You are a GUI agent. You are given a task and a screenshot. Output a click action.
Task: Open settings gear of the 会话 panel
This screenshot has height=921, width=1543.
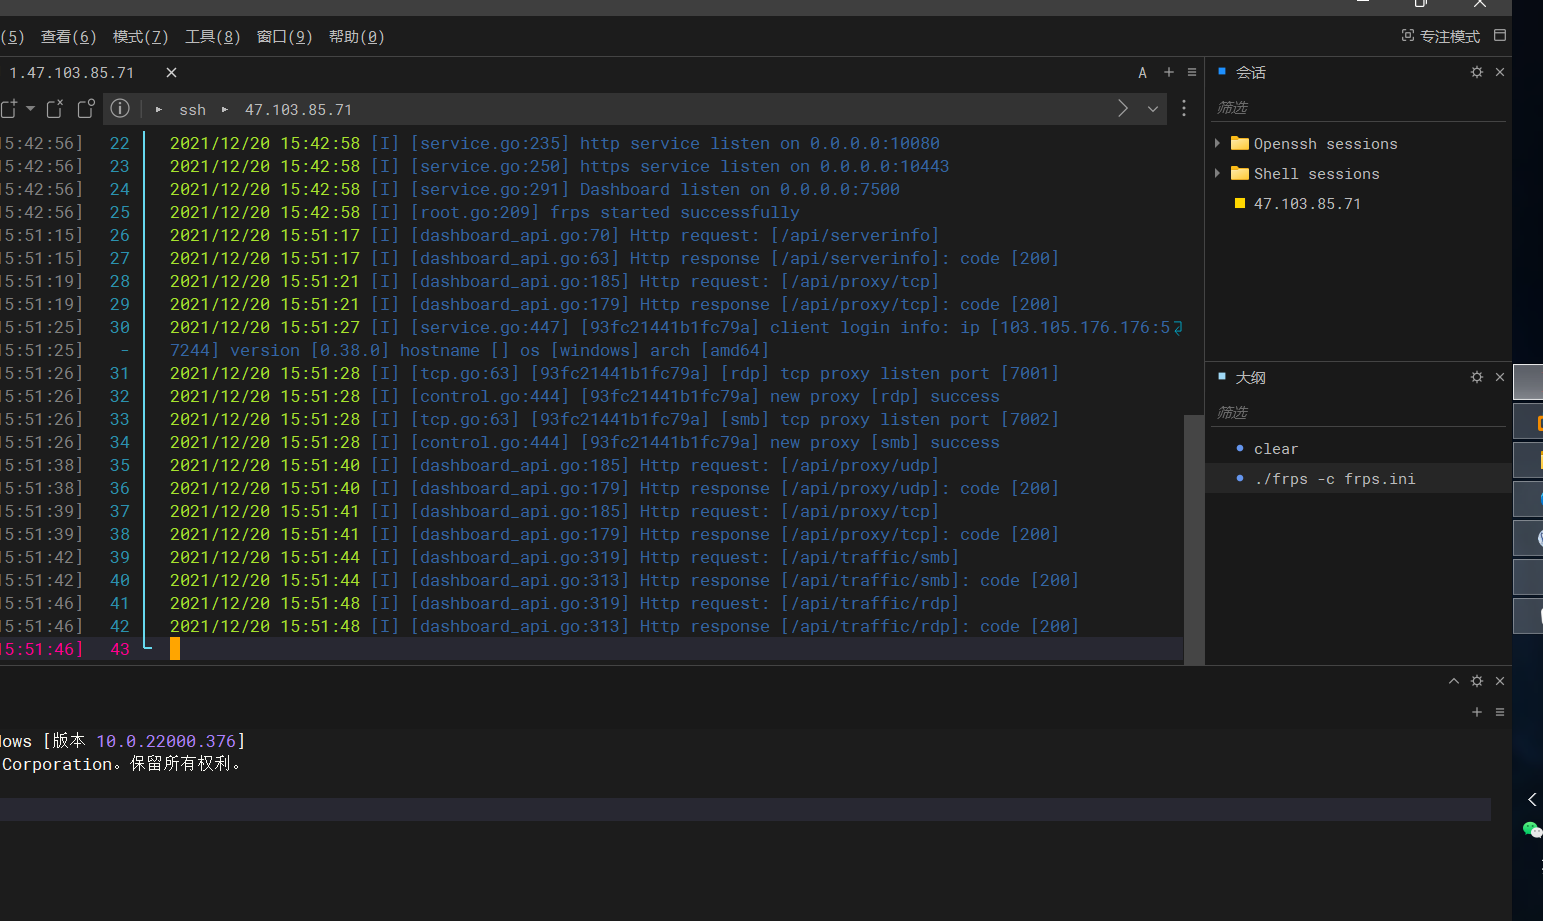(1477, 72)
